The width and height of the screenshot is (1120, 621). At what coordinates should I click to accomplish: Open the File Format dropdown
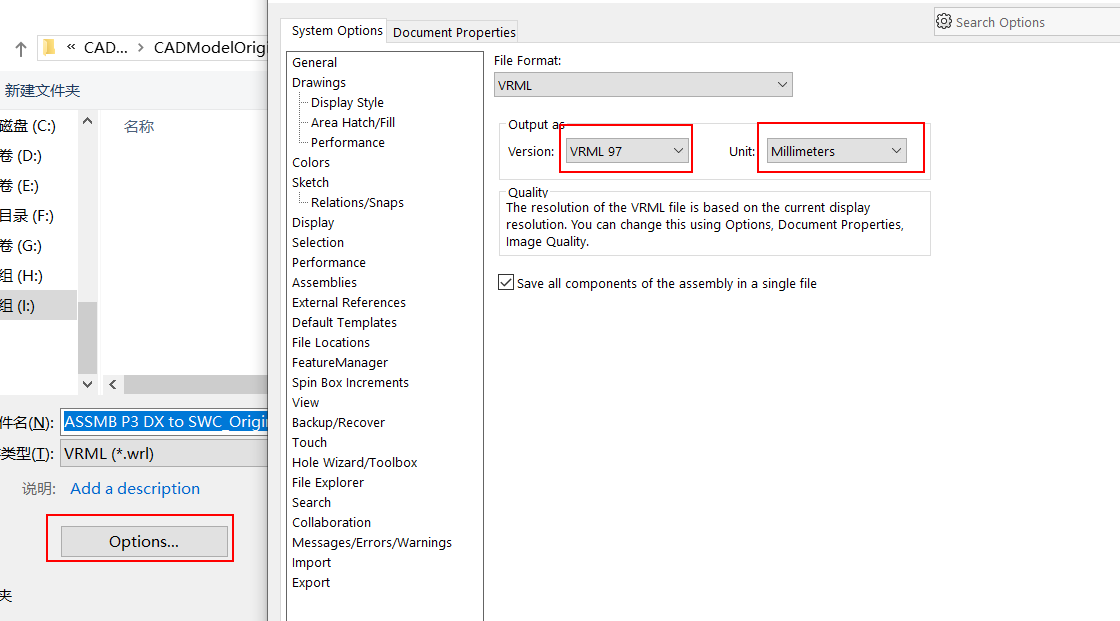coord(782,85)
